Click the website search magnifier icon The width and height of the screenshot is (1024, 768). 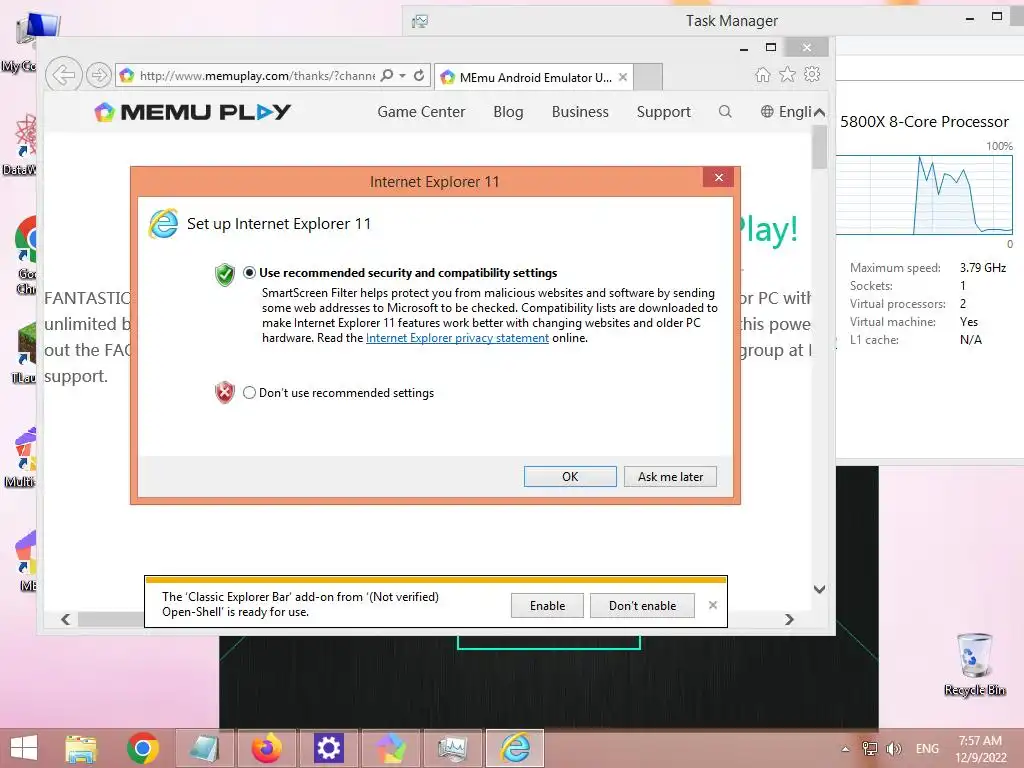coord(725,112)
